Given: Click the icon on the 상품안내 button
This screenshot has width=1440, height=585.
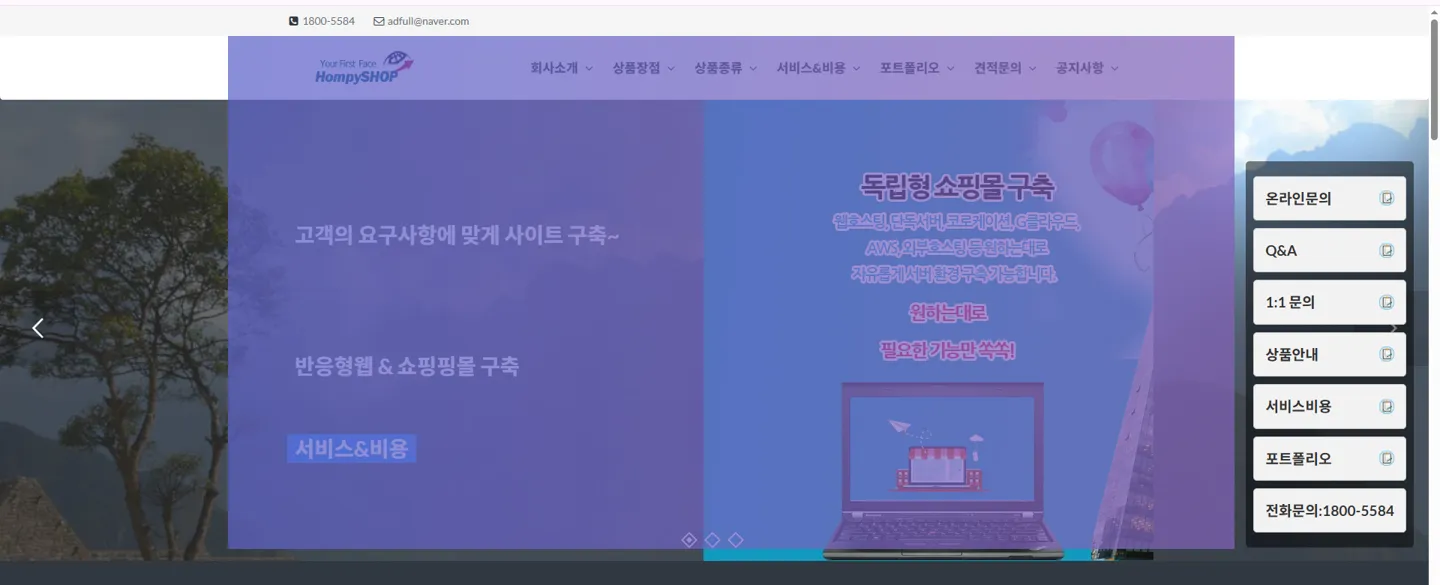Looking at the screenshot, I should tap(1387, 354).
